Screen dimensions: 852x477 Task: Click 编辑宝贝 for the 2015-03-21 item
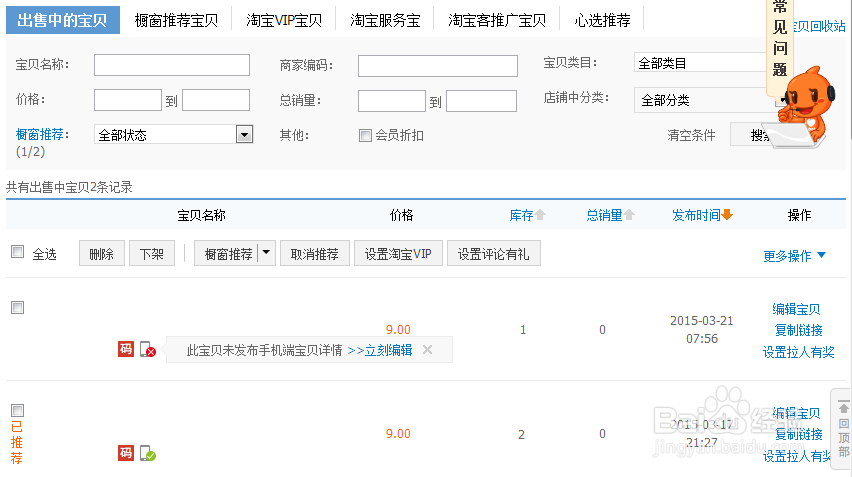click(x=796, y=309)
